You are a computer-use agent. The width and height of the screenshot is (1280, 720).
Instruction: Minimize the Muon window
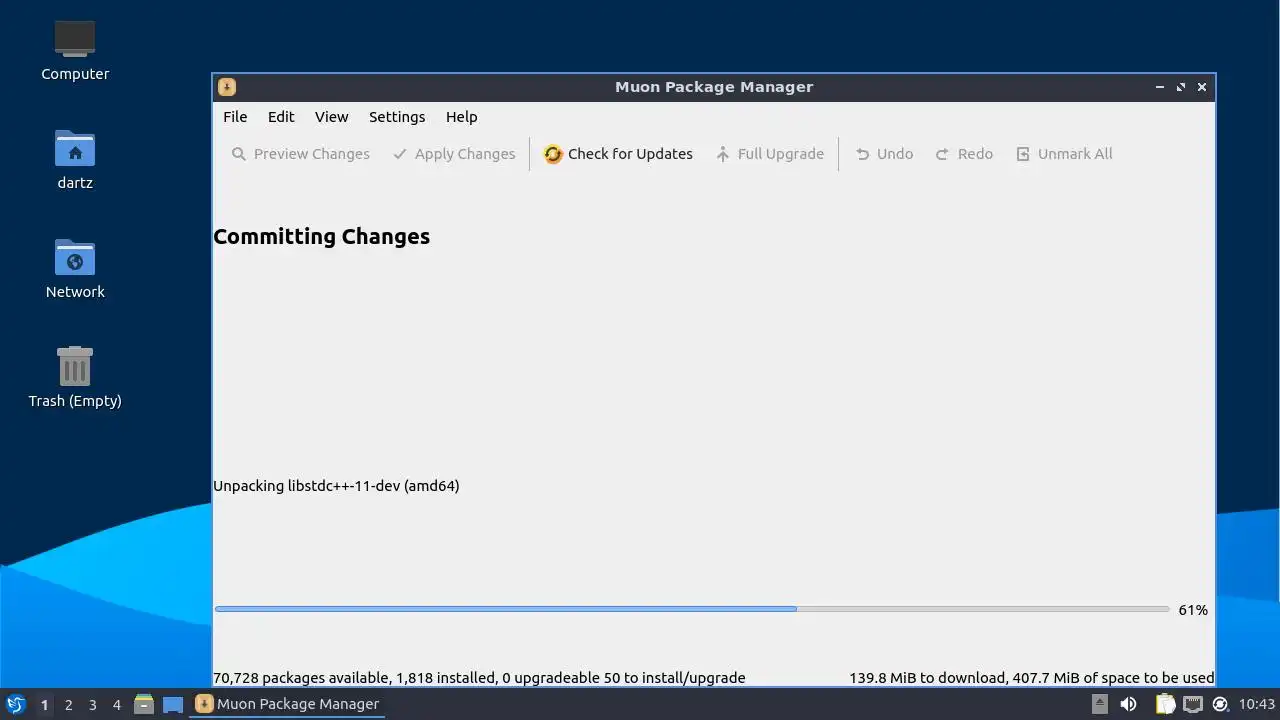click(x=1160, y=87)
